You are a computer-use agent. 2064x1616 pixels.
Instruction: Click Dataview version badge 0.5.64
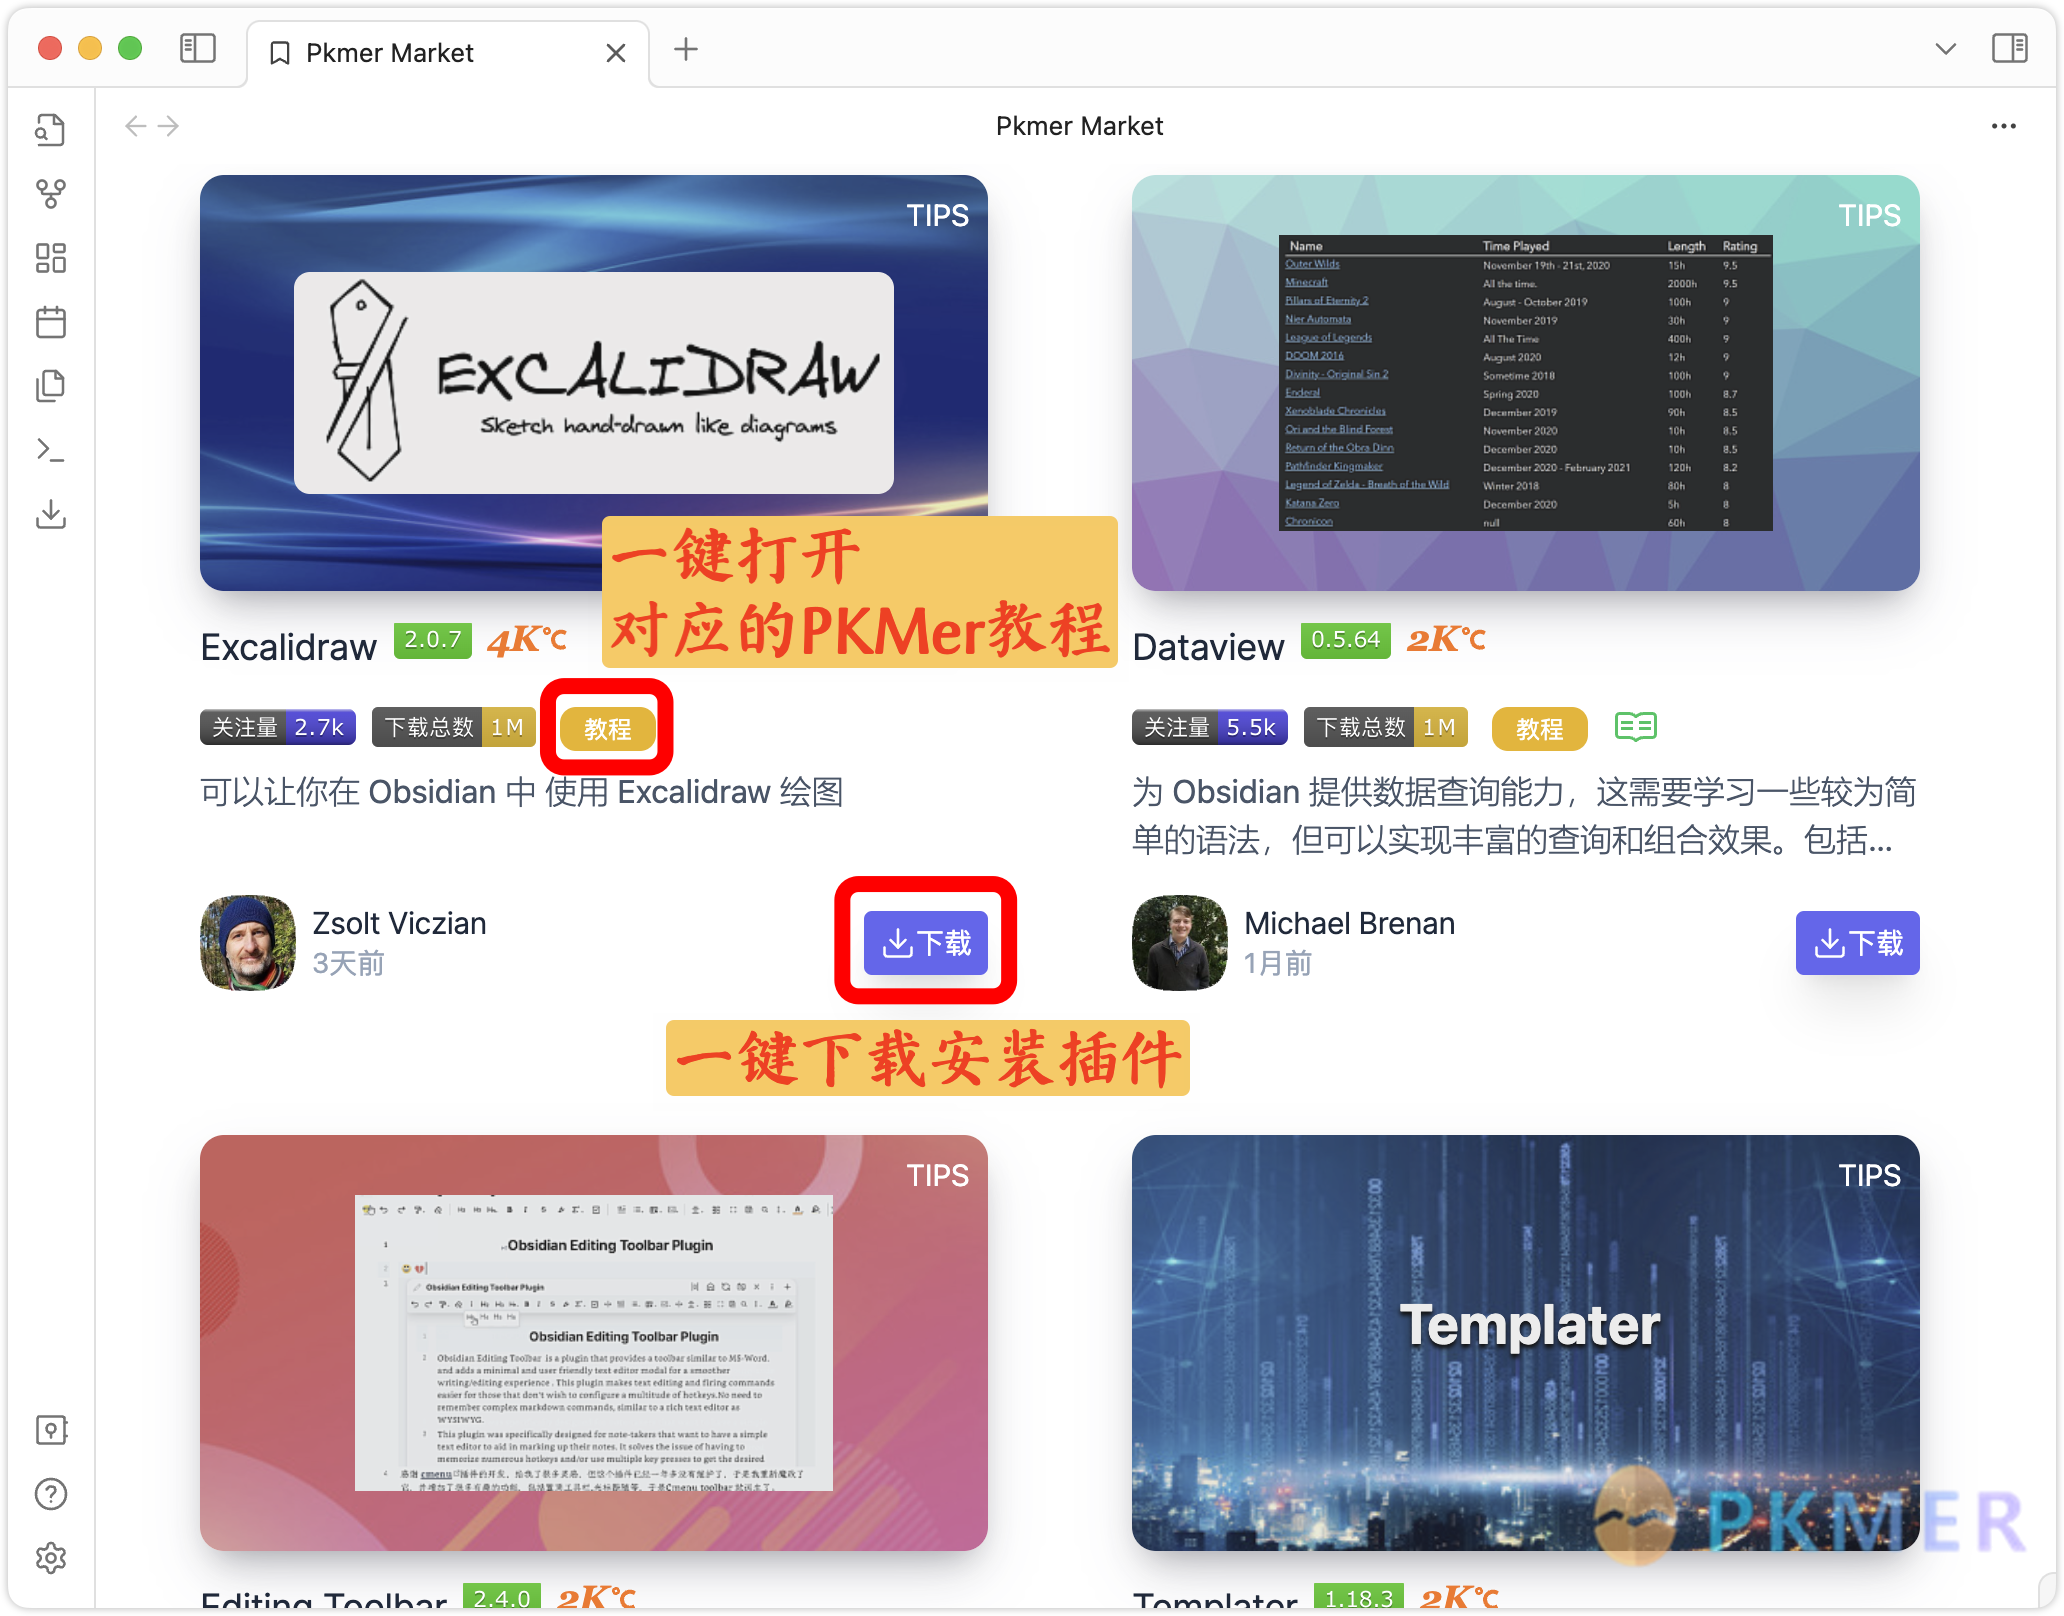pyautogui.click(x=1346, y=640)
